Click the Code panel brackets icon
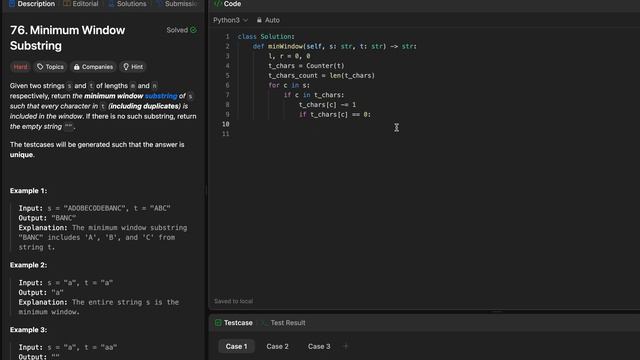 [218, 4]
